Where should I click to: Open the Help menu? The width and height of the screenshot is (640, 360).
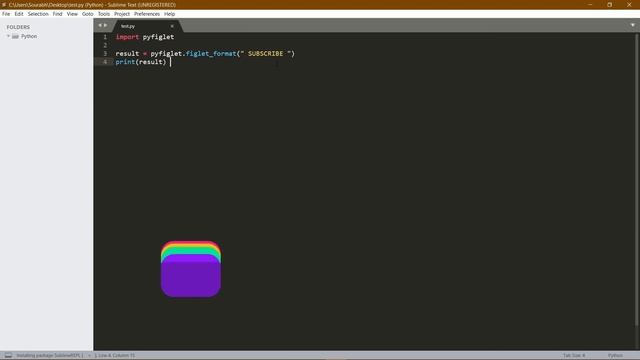coord(169,14)
